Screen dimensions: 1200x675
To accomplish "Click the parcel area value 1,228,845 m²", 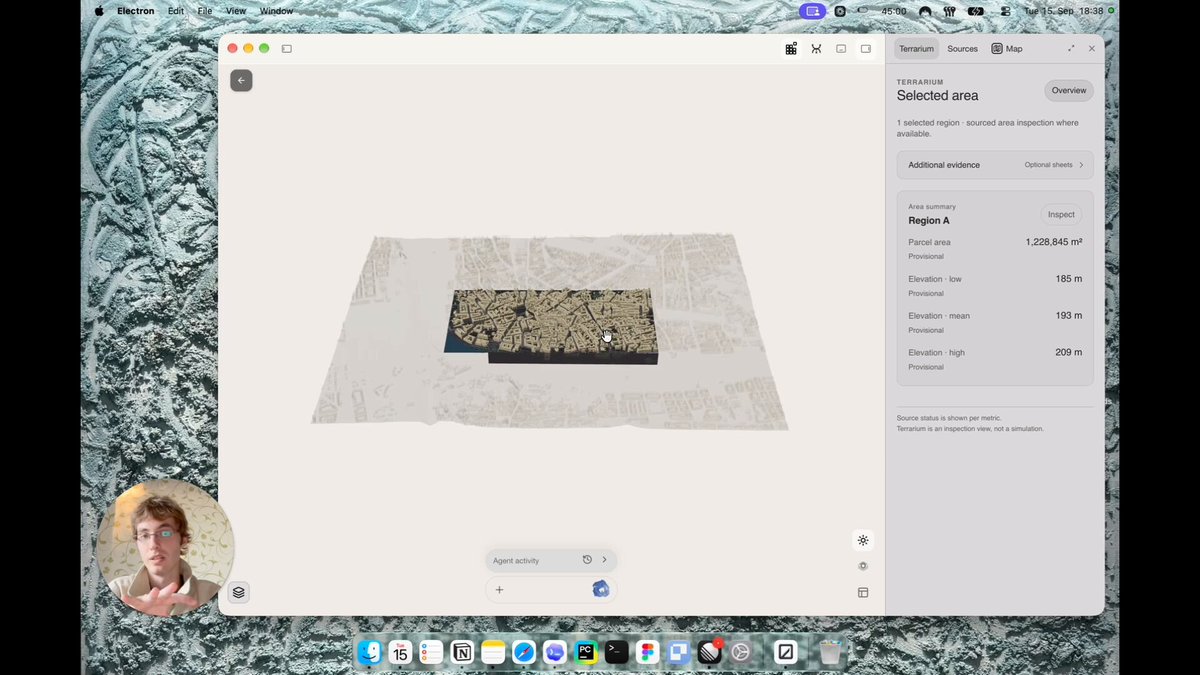I will [1054, 242].
